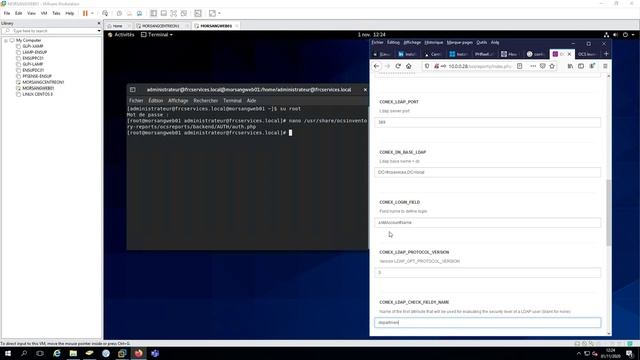Open VMware Edit menu
640x360 pixels.
[19, 13]
